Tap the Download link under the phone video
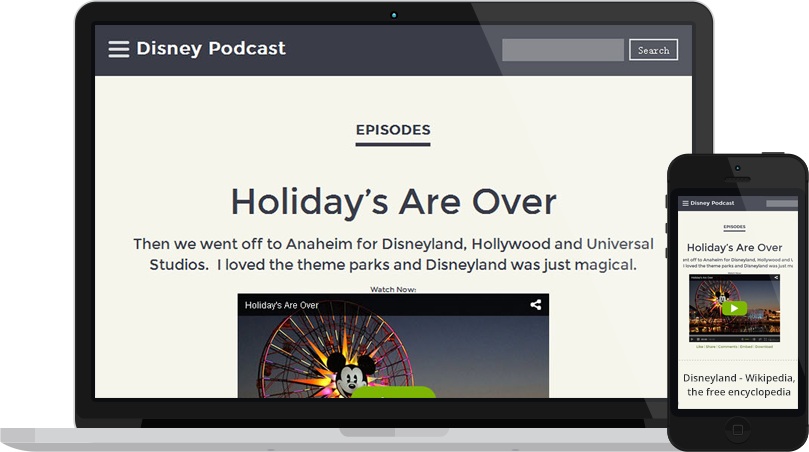The image size is (809, 452). 764,347
